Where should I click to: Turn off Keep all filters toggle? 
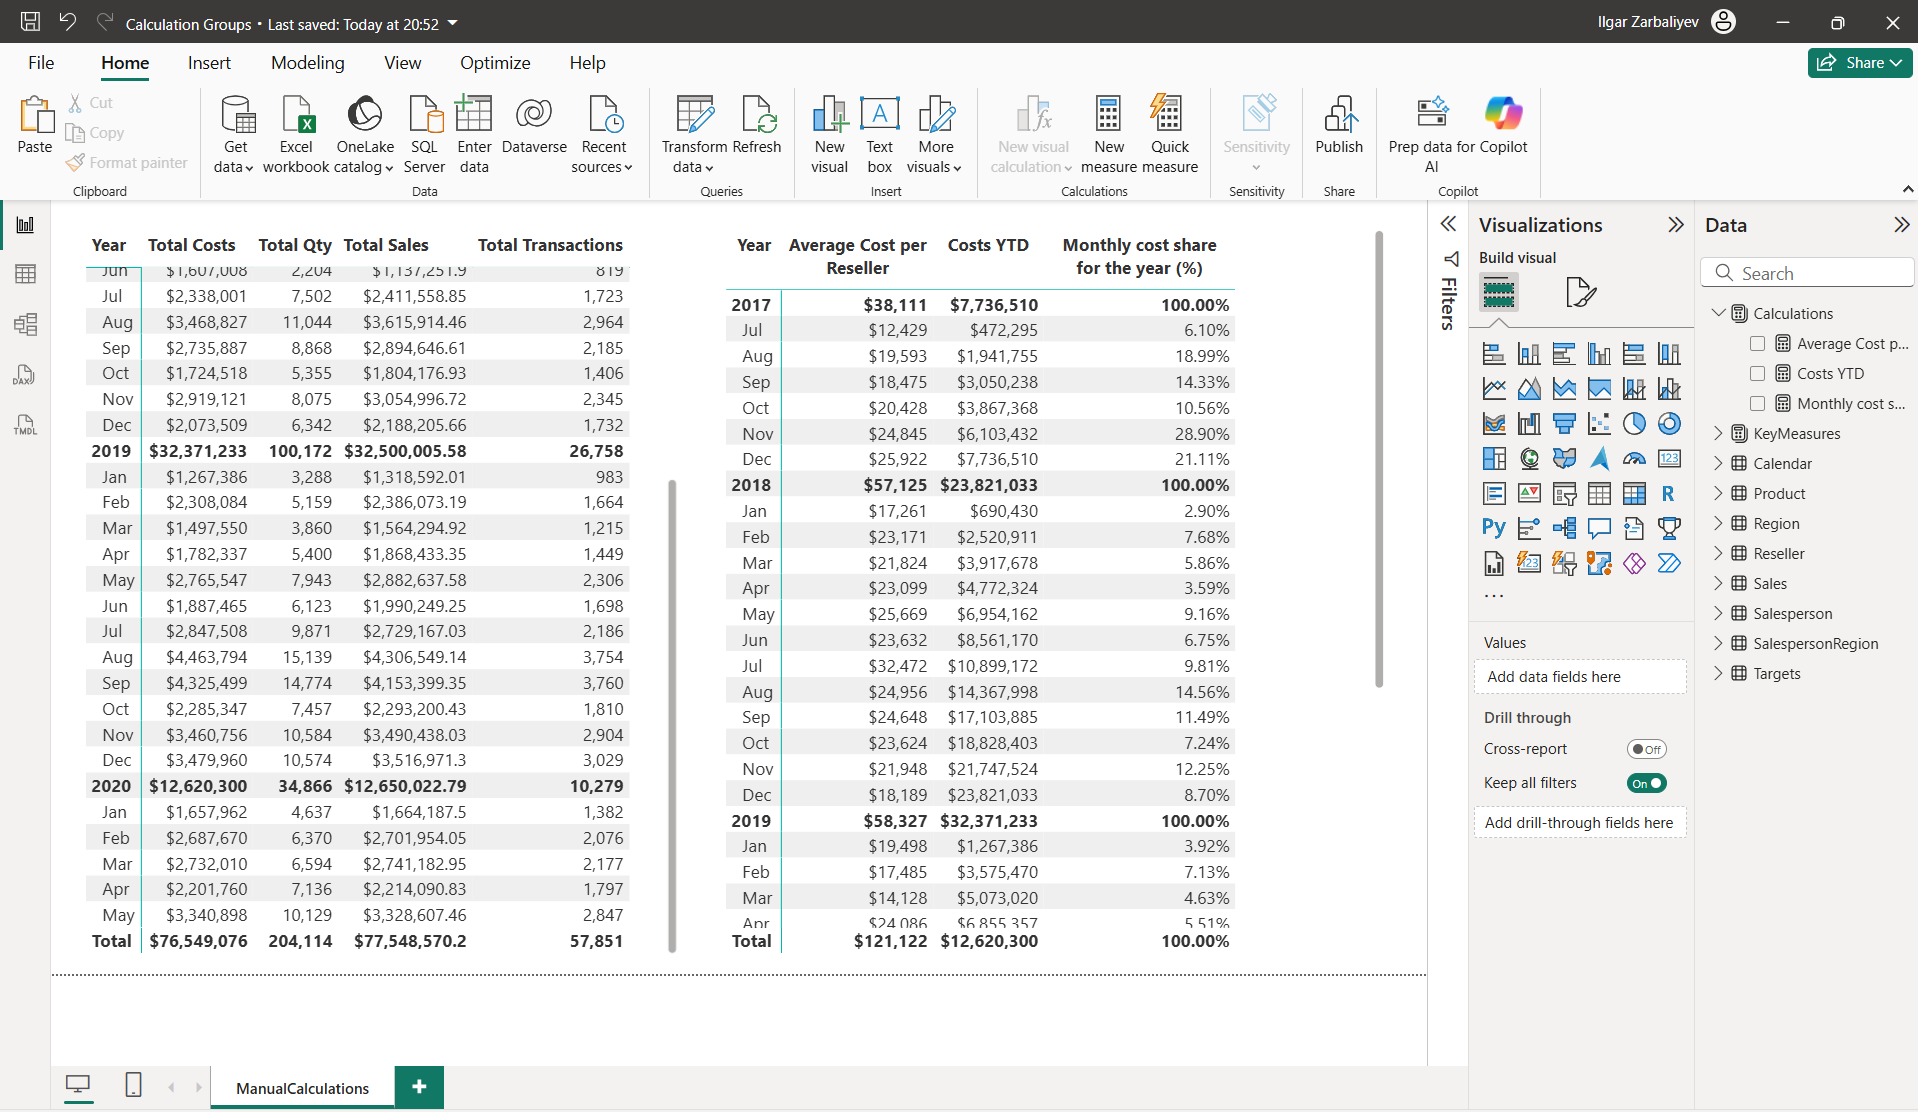tap(1646, 783)
